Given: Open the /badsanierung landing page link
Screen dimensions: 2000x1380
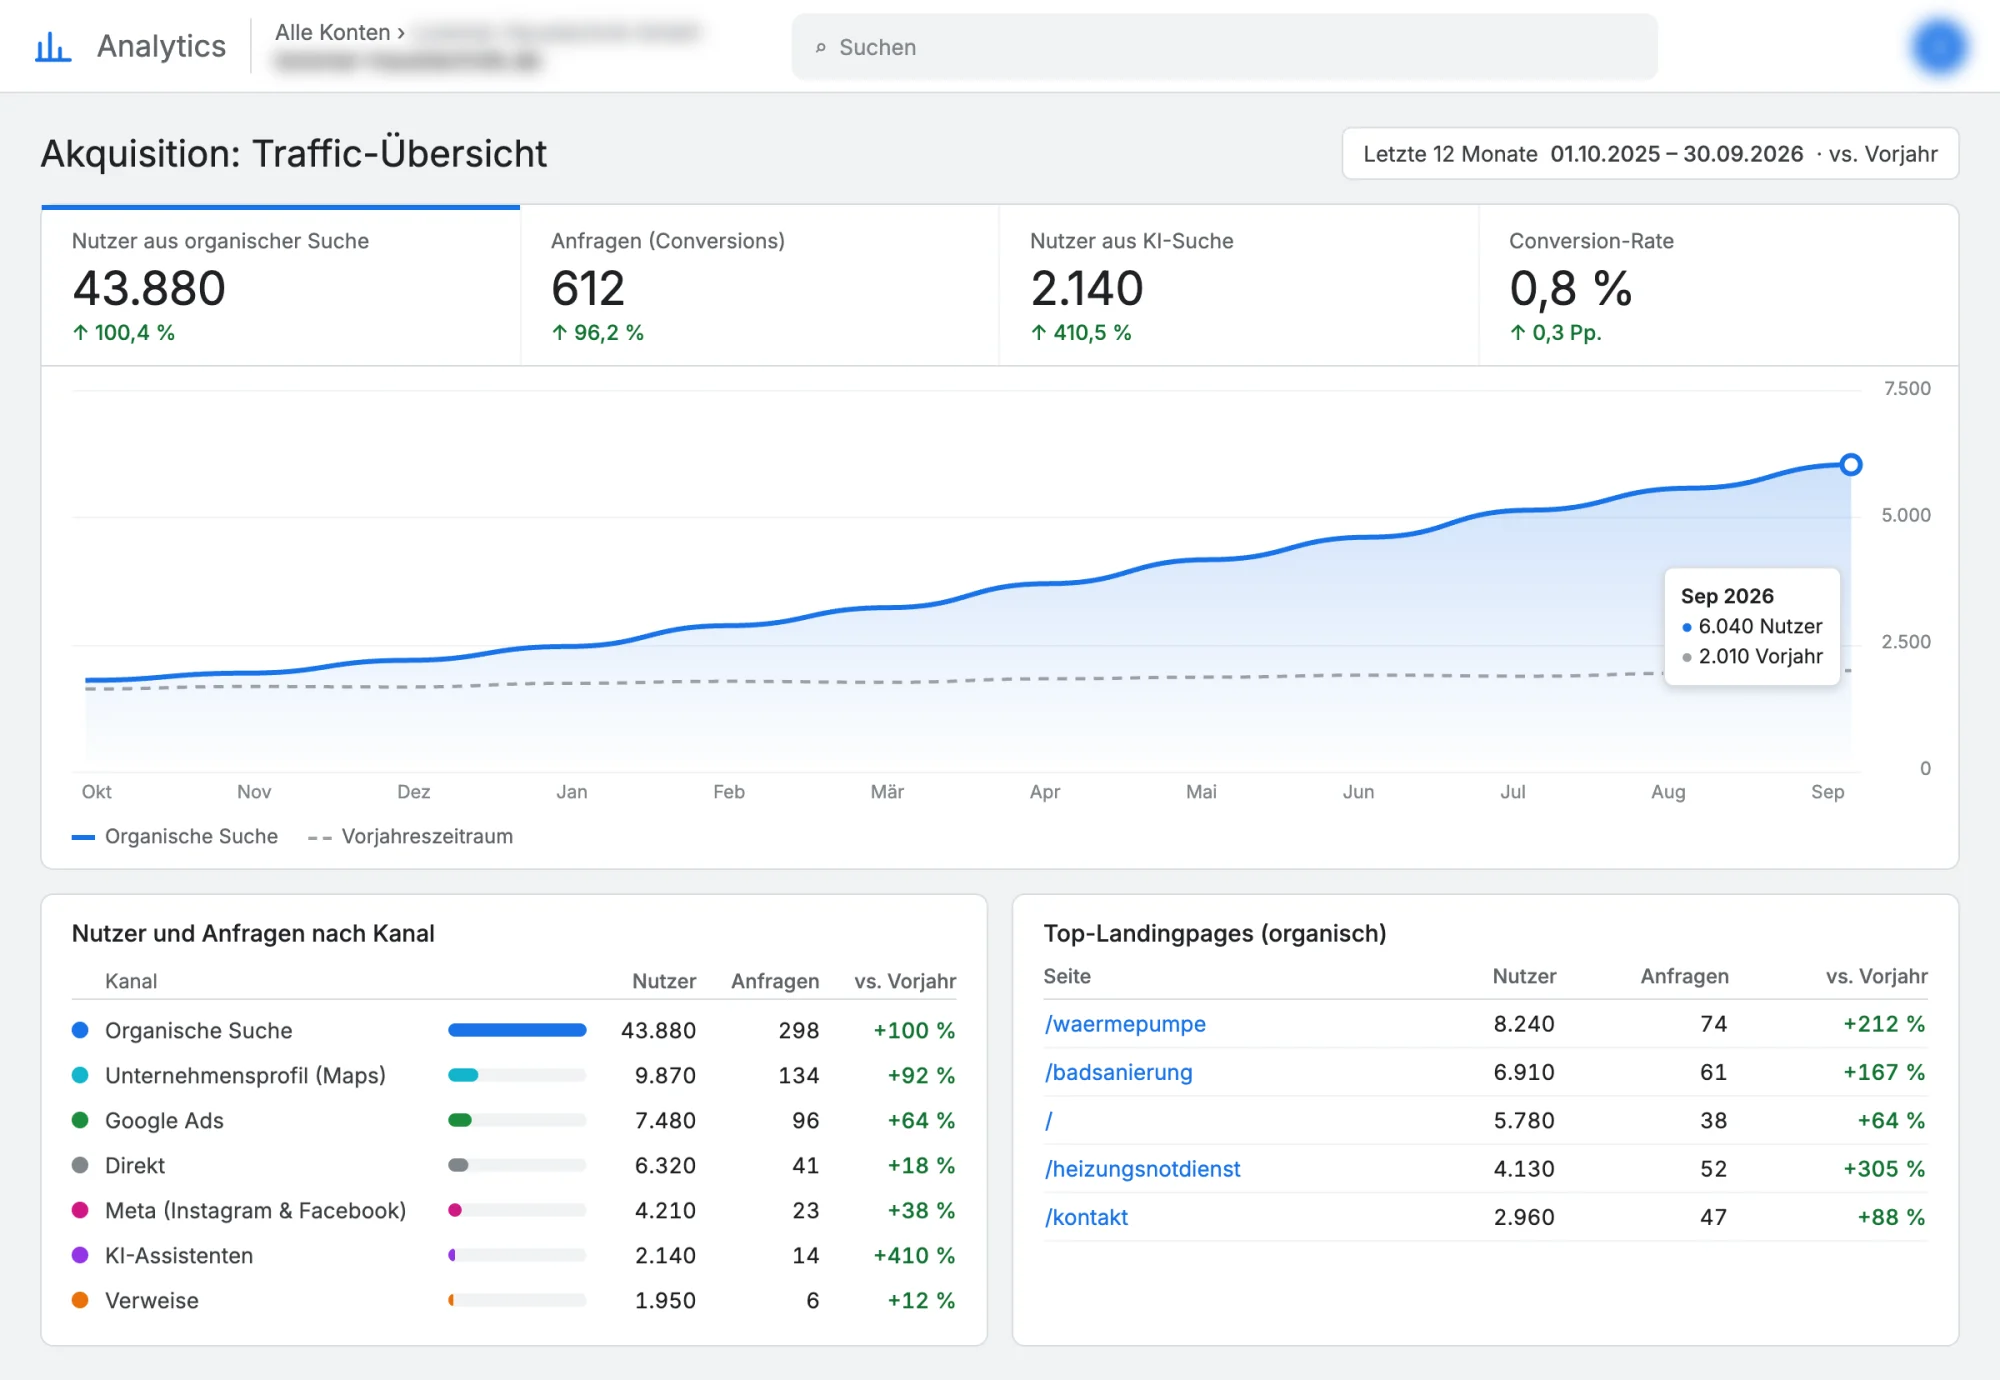Looking at the screenshot, I should point(1118,1072).
